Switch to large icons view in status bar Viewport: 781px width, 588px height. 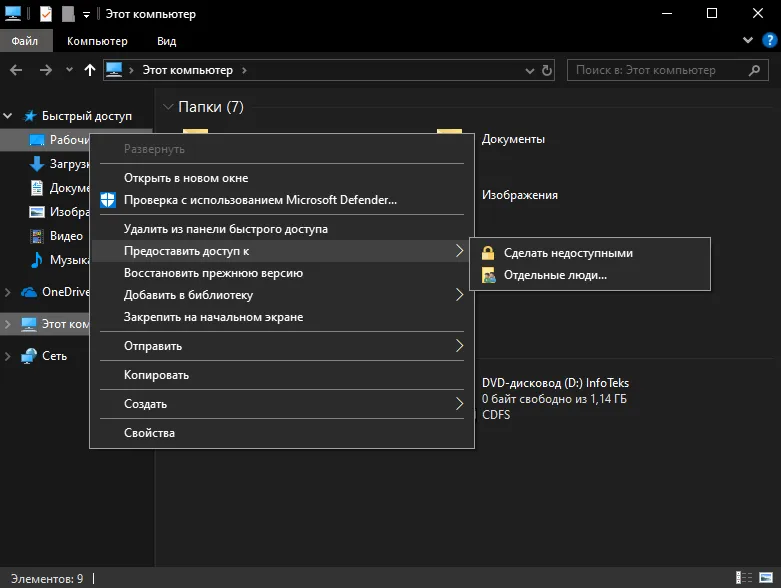pos(766,578)
